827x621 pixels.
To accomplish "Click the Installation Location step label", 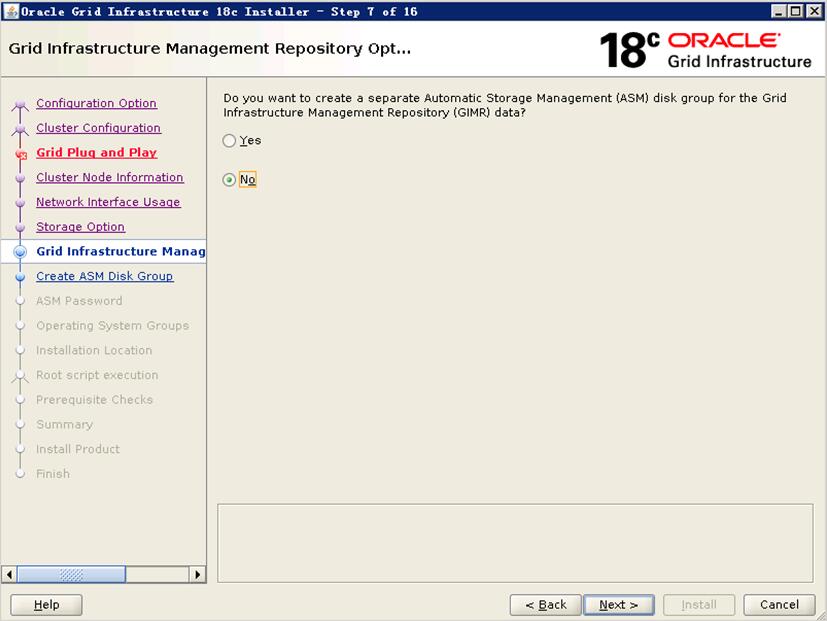I will 94,350.
